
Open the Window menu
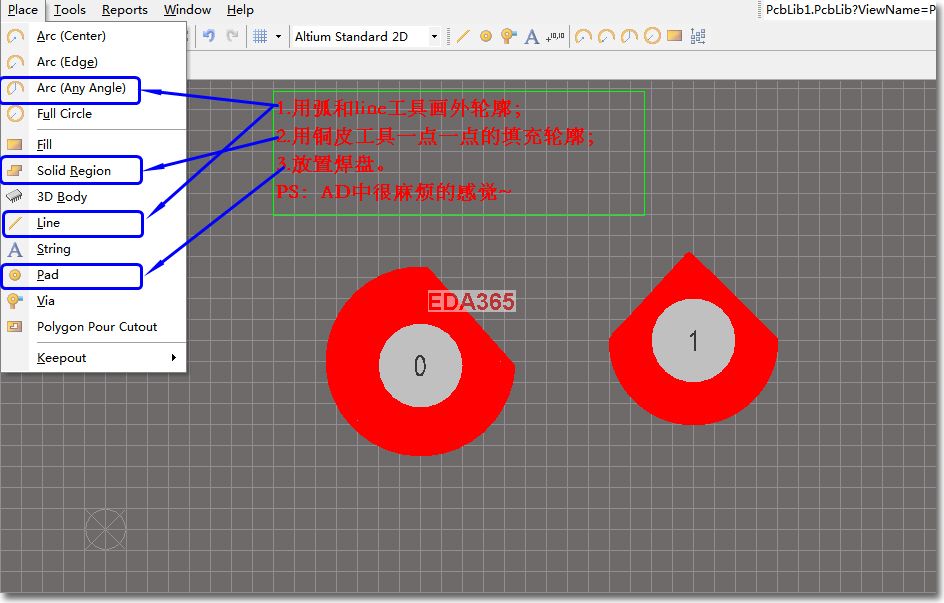click(x=187, y=10)
